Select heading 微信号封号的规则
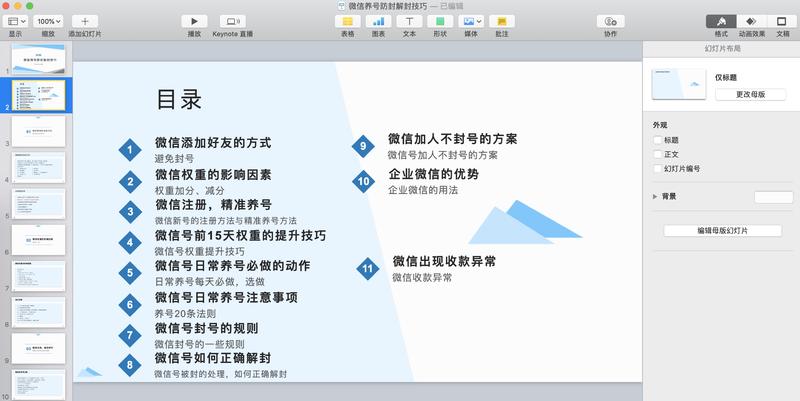Image resolution: width=800 pixels, height=401 pixels. point(207,328)
